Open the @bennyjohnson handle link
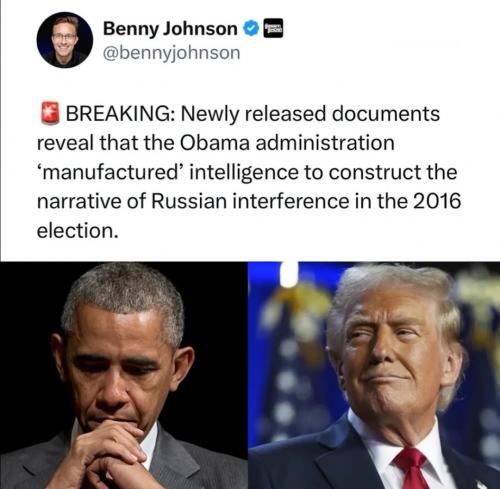The width and height of the screenshot is (500, 489). (x=171, y=53)
